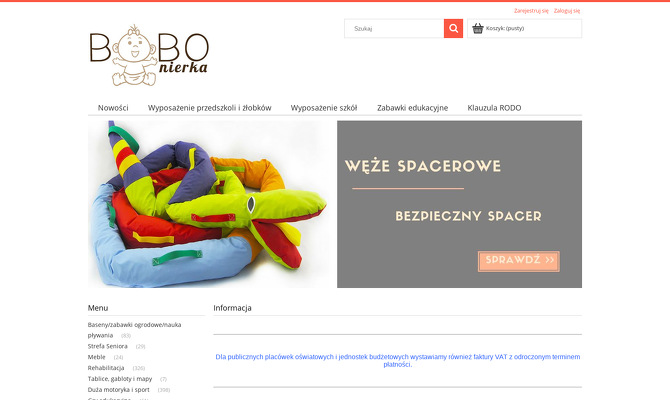Click the BOBOnierka baby logo
The width and height of the screenshot is (670, 400).
pos(149,55)
